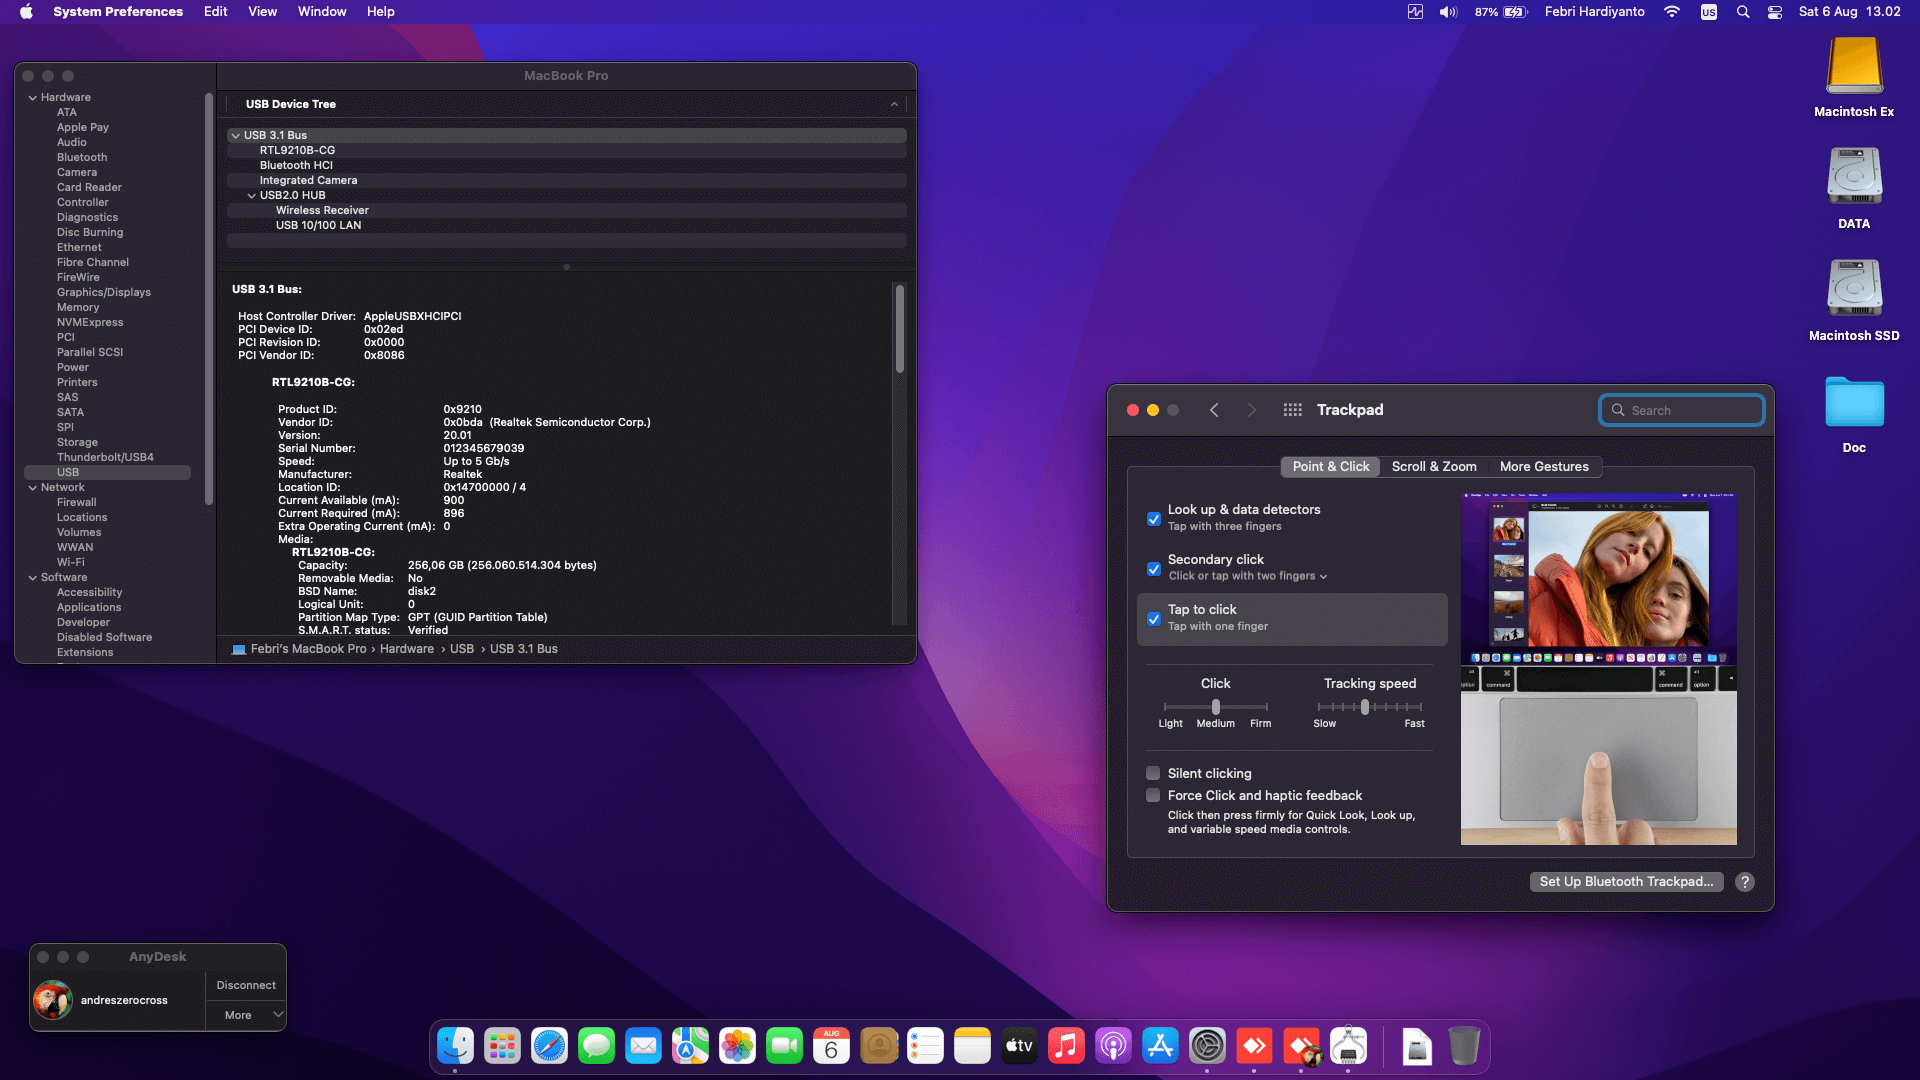
Task: Launch Photos from the Dock
Action: click(x=737, y=1047)
